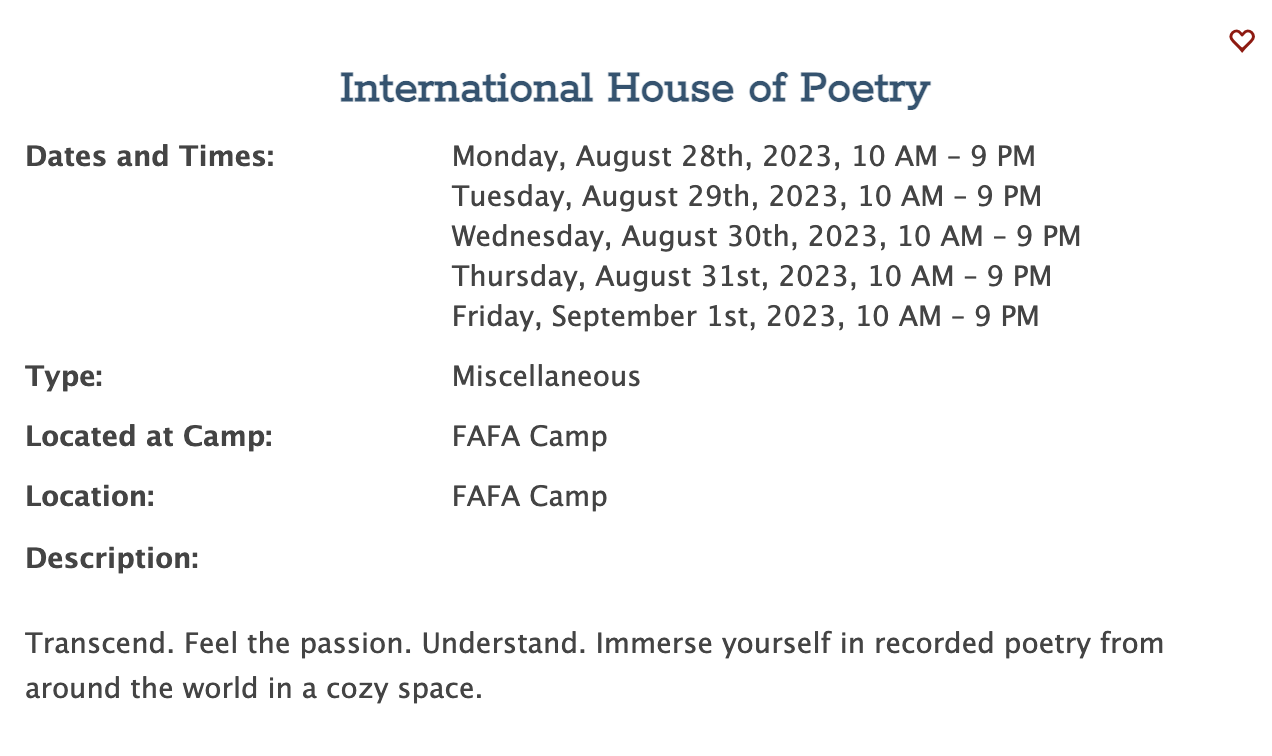Click the Located at Camp label
1272x756 pixels.
click(148, 437)
